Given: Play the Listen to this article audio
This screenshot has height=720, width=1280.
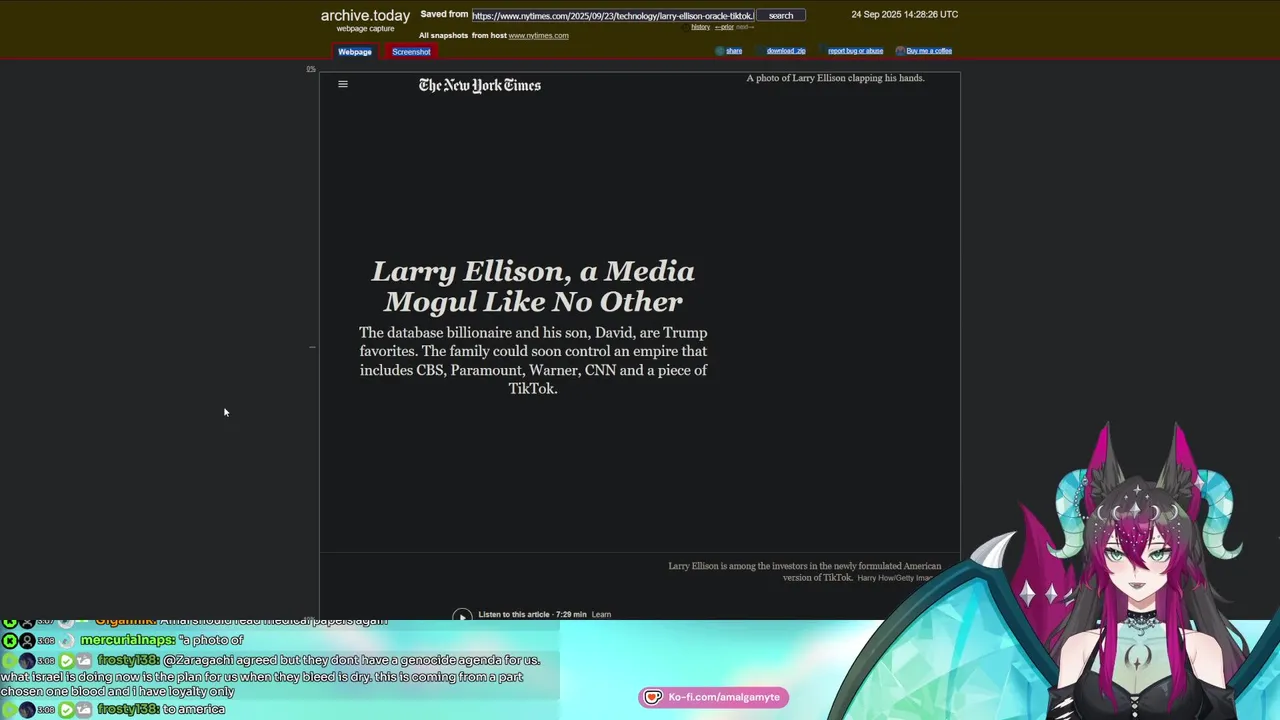Looking at the screenshot, I should (462, 615).
